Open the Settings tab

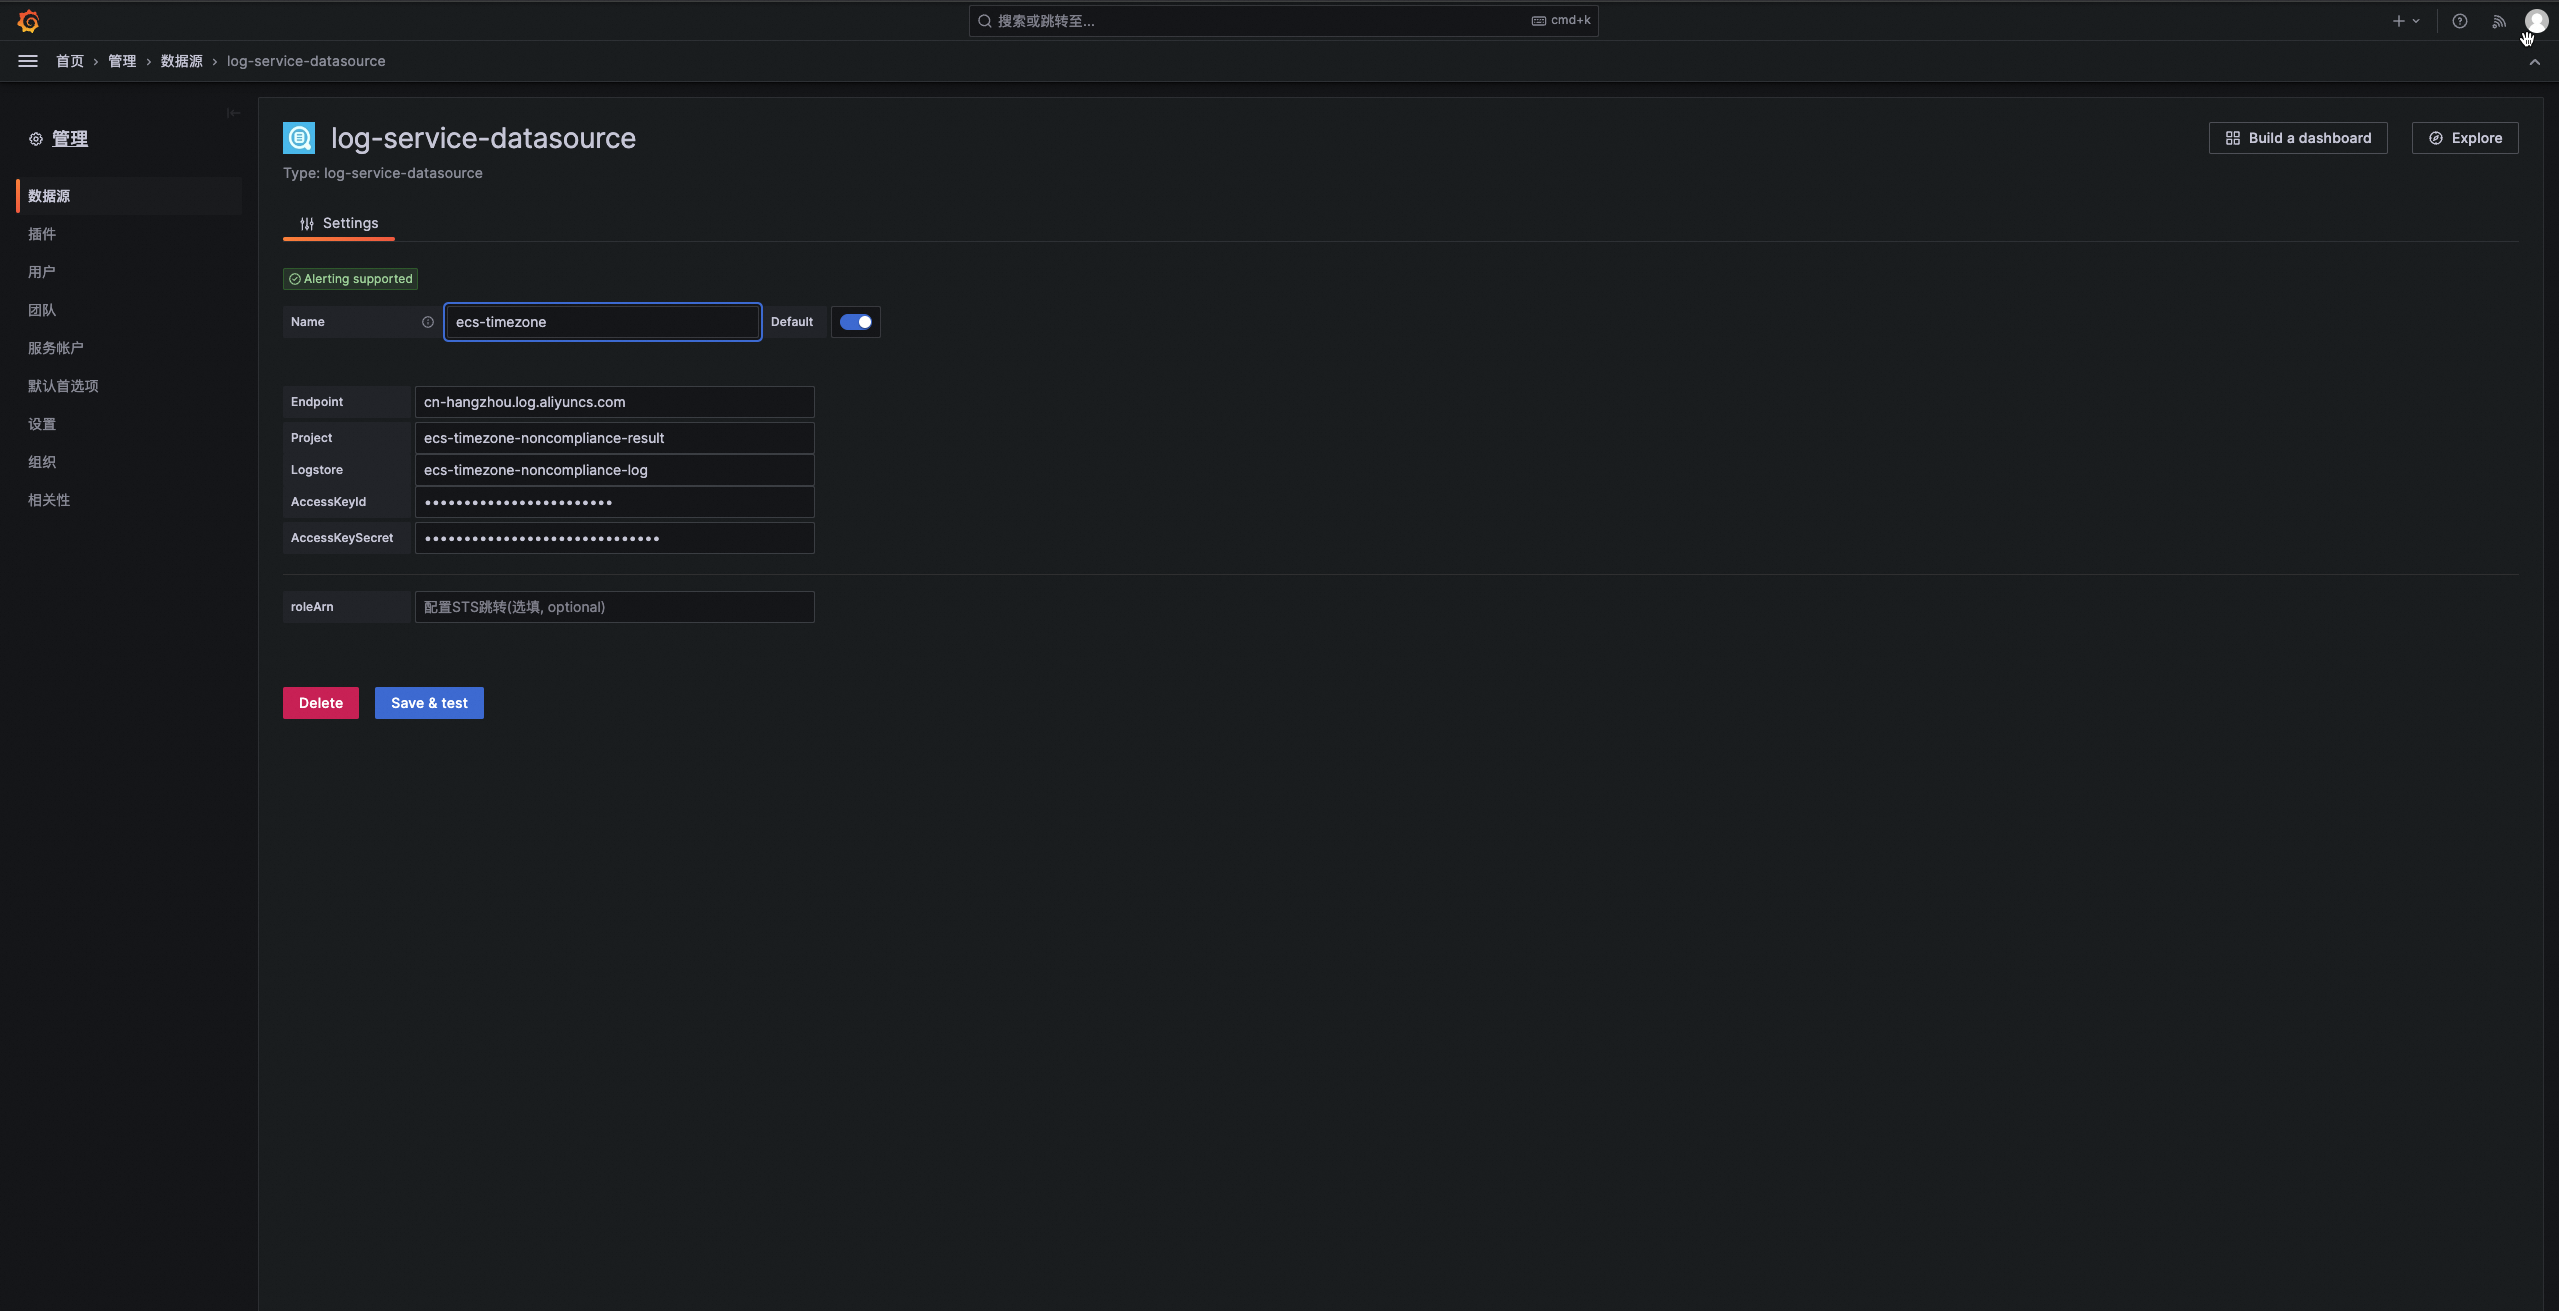pos(339,223)
